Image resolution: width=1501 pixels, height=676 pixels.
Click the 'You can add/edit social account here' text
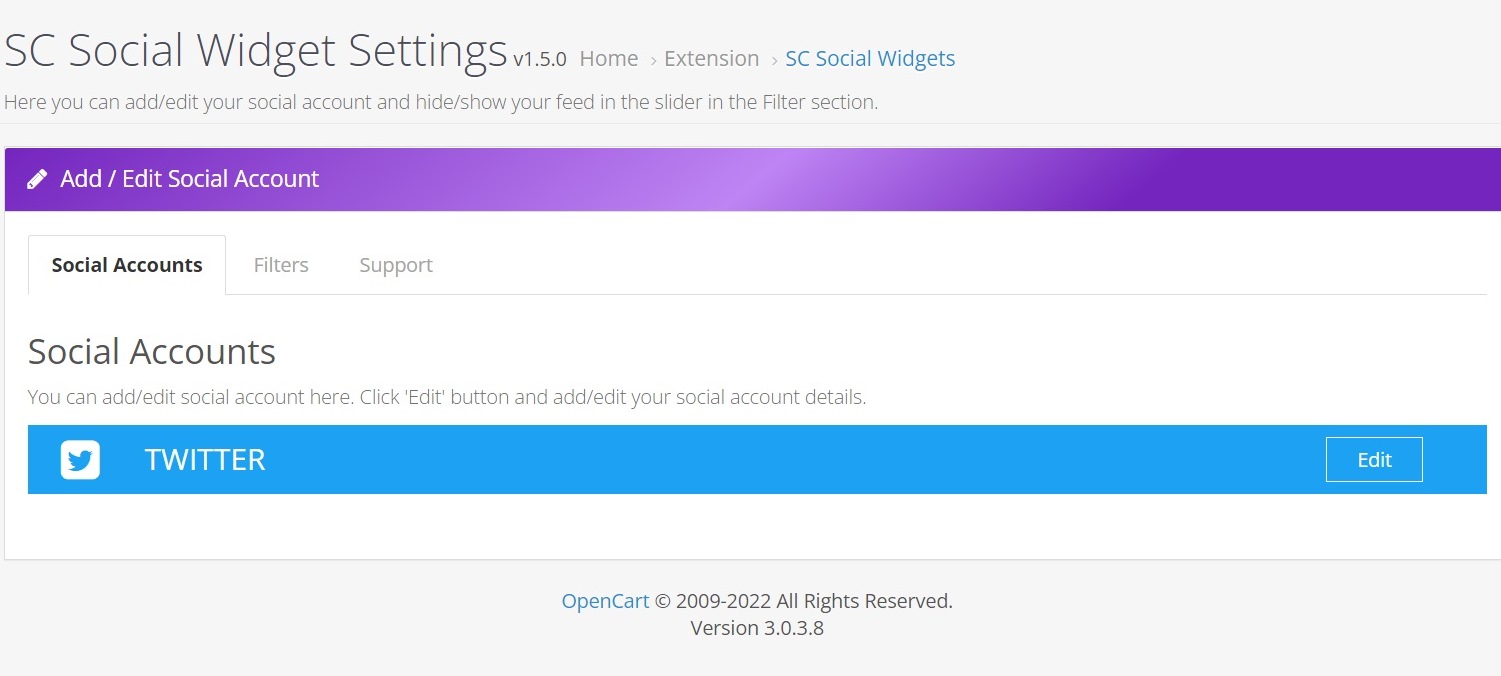(x=447, y=397)
